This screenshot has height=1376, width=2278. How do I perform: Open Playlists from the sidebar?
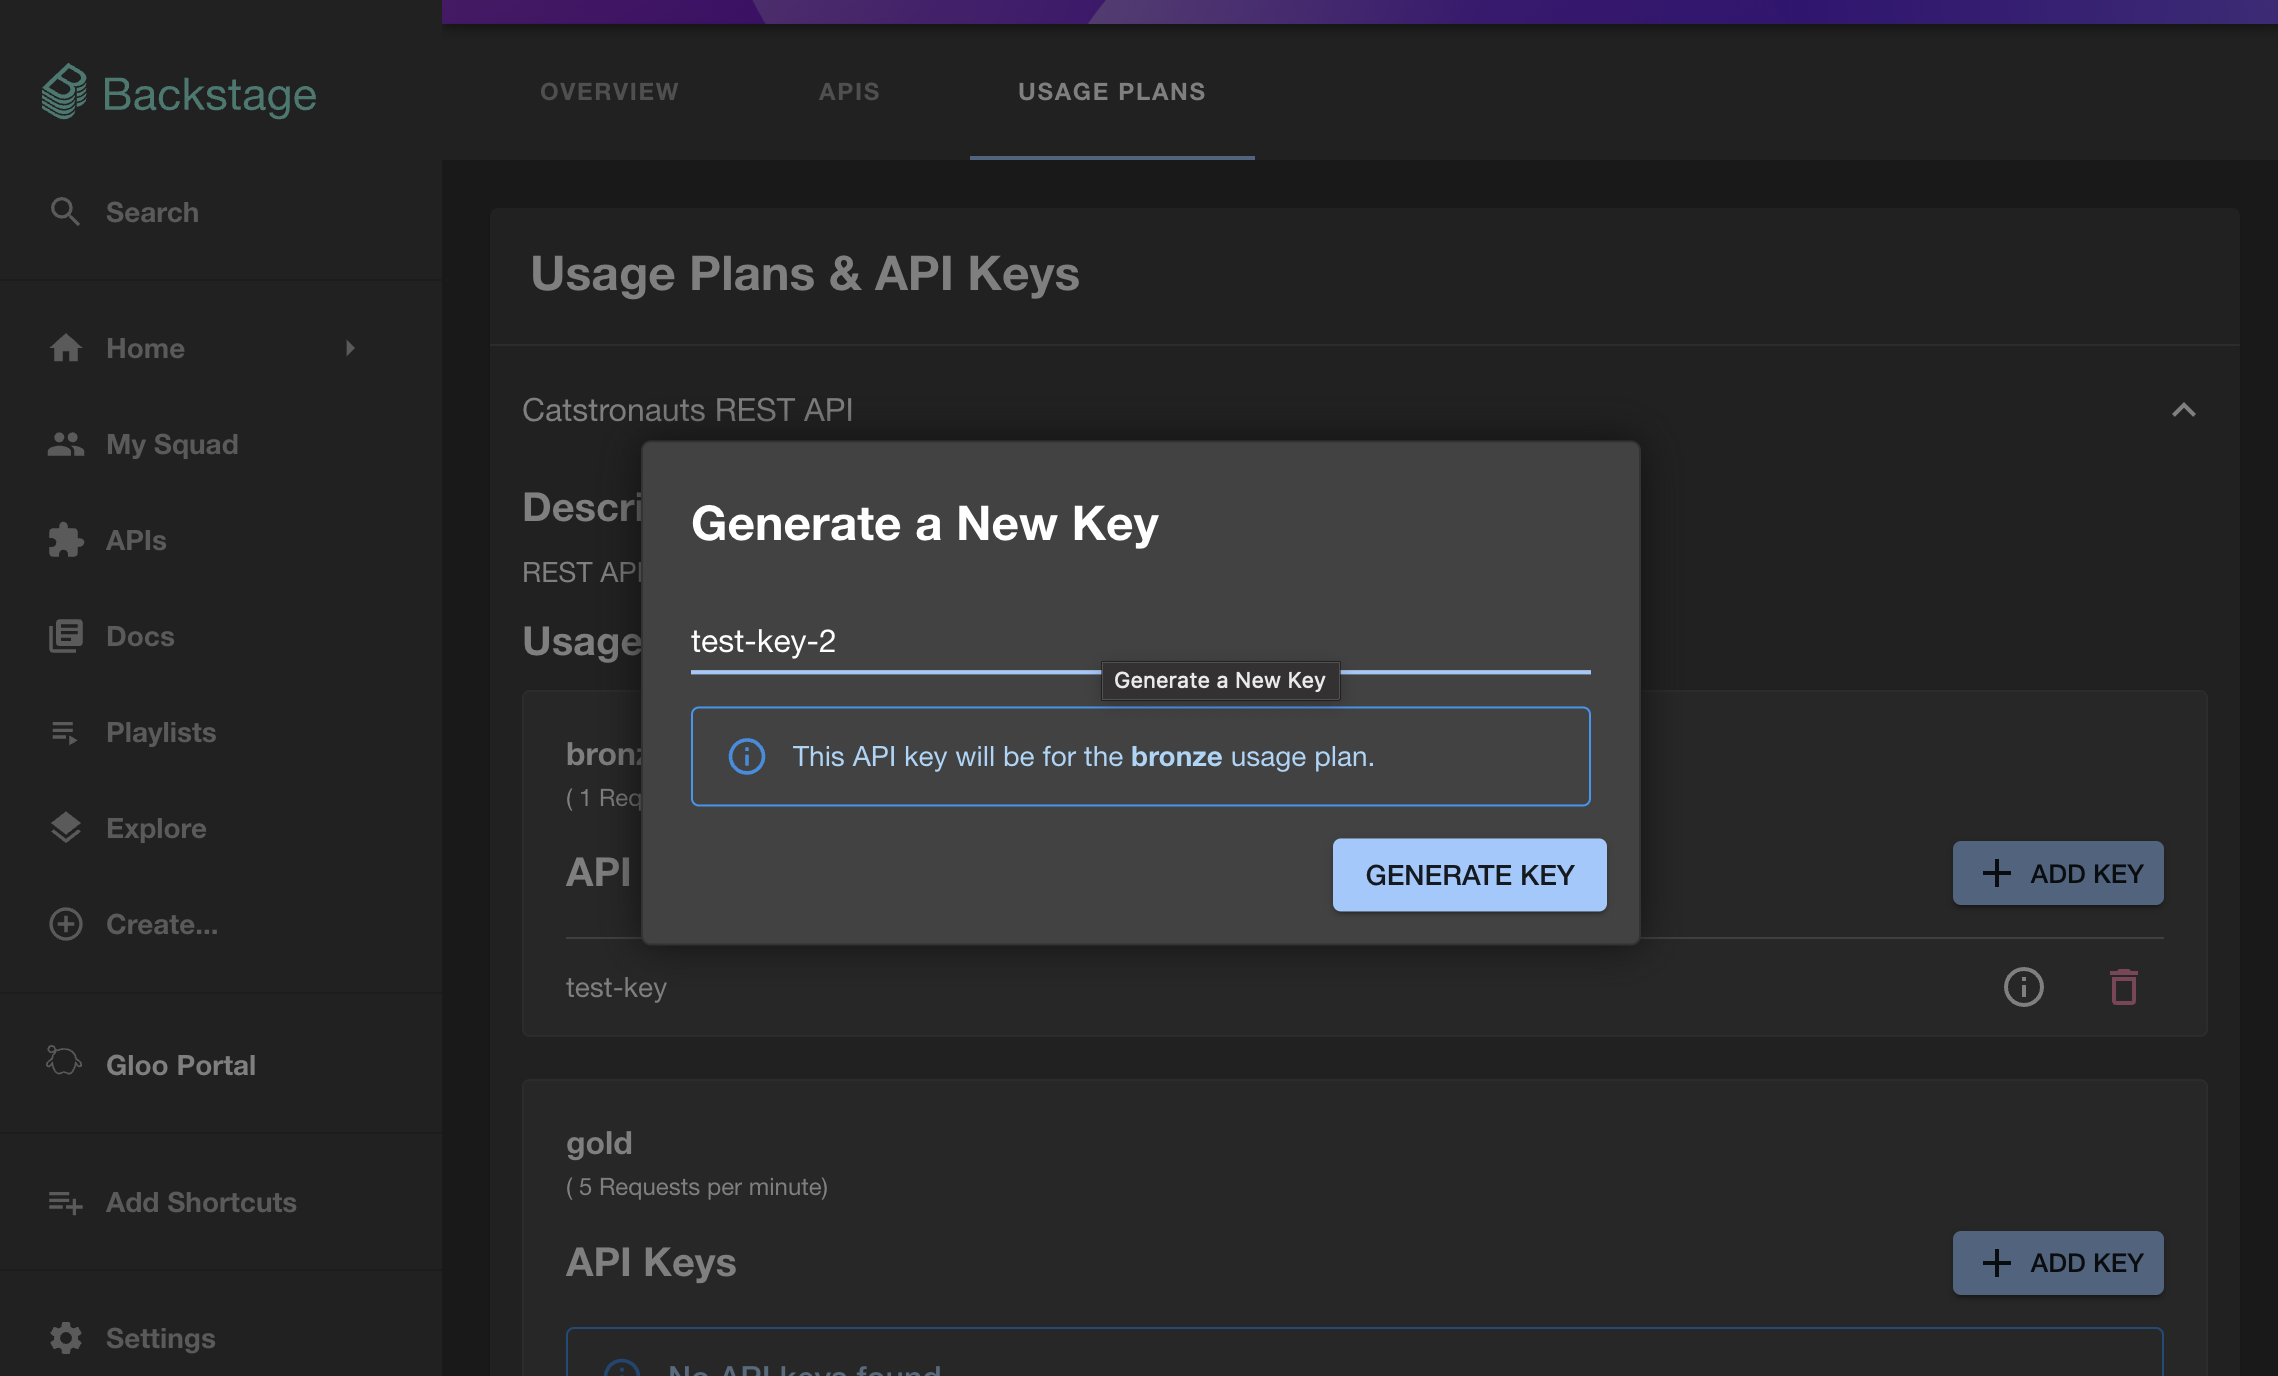[161, 732]
